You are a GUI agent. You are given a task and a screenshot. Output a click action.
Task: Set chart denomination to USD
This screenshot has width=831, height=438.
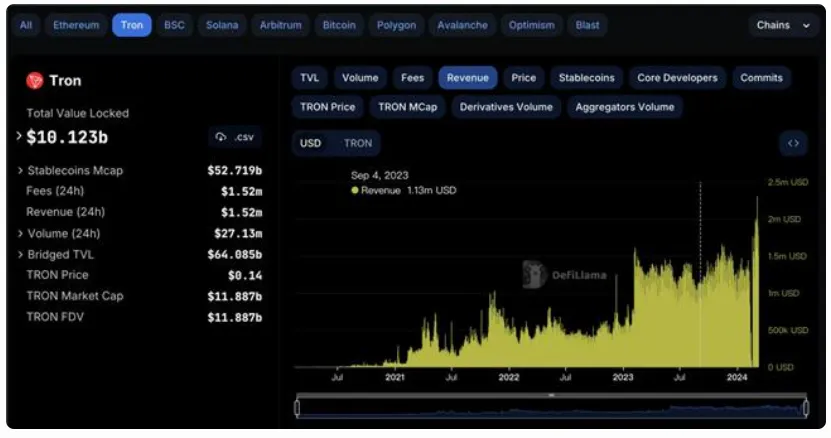[311, 143]
